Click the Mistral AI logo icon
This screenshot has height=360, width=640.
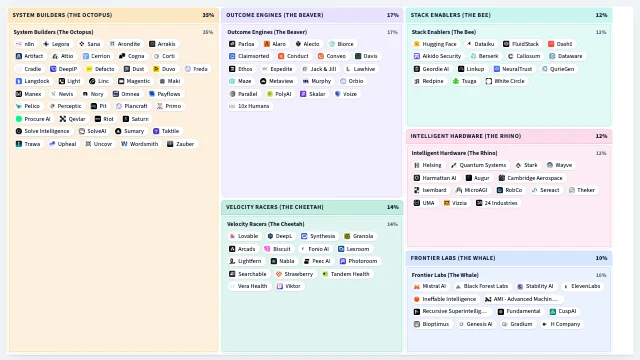point(417,287)
